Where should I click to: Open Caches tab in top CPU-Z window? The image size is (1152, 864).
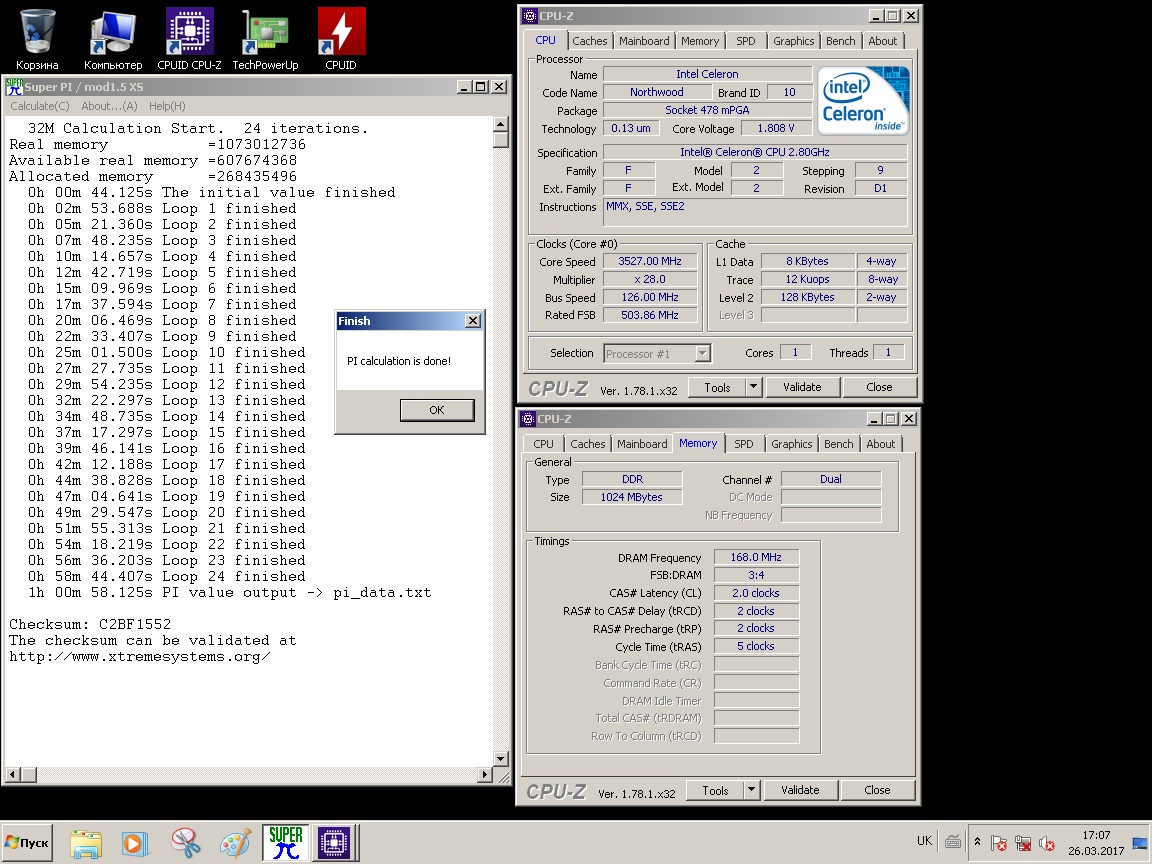pos(590,41)
